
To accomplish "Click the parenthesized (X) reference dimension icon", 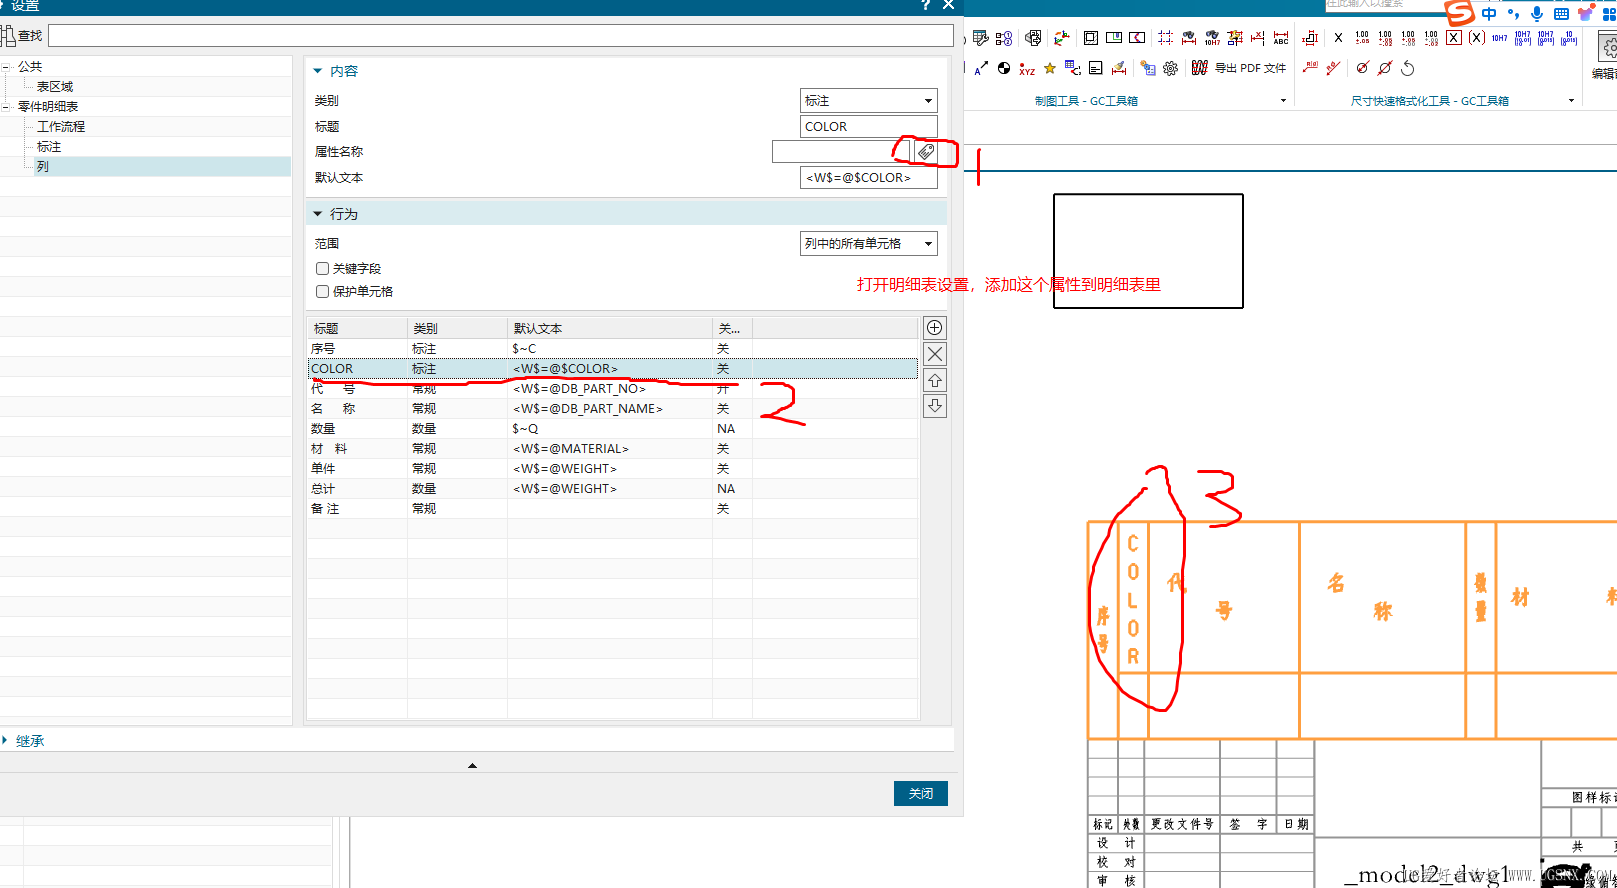I will (1477, 38).
